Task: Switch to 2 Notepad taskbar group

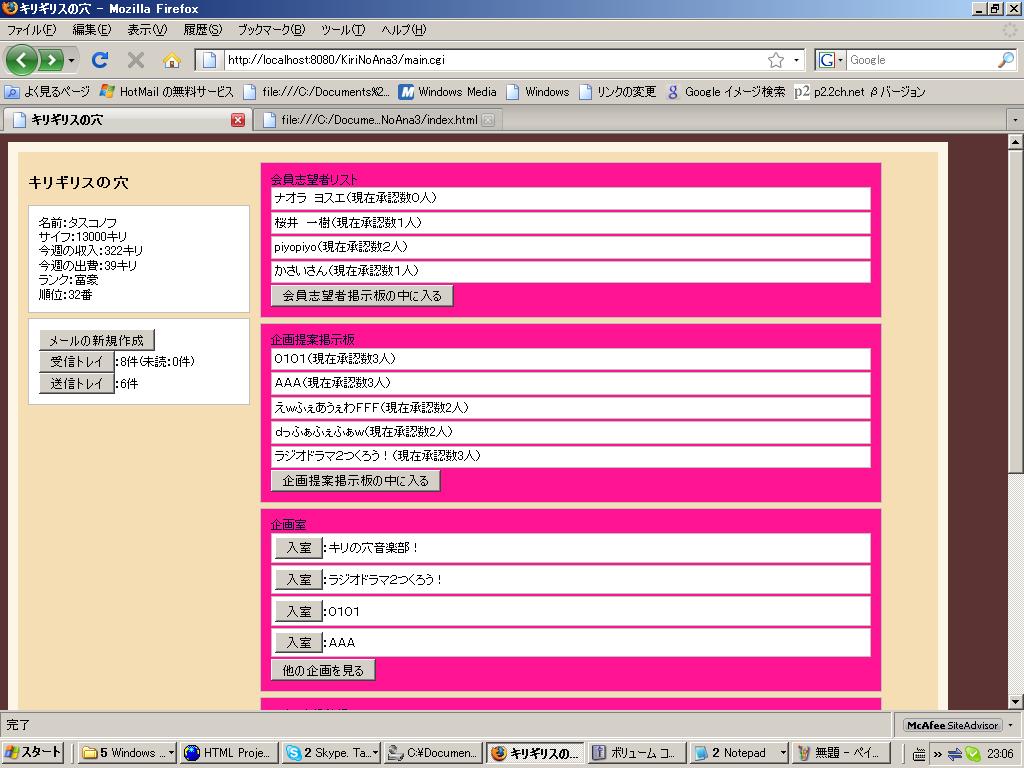Action: pos(739,753)
